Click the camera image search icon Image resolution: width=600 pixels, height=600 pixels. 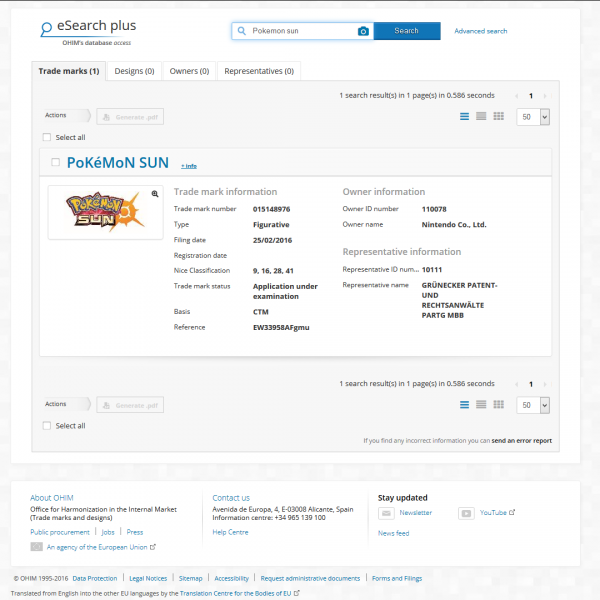(363, 31)
